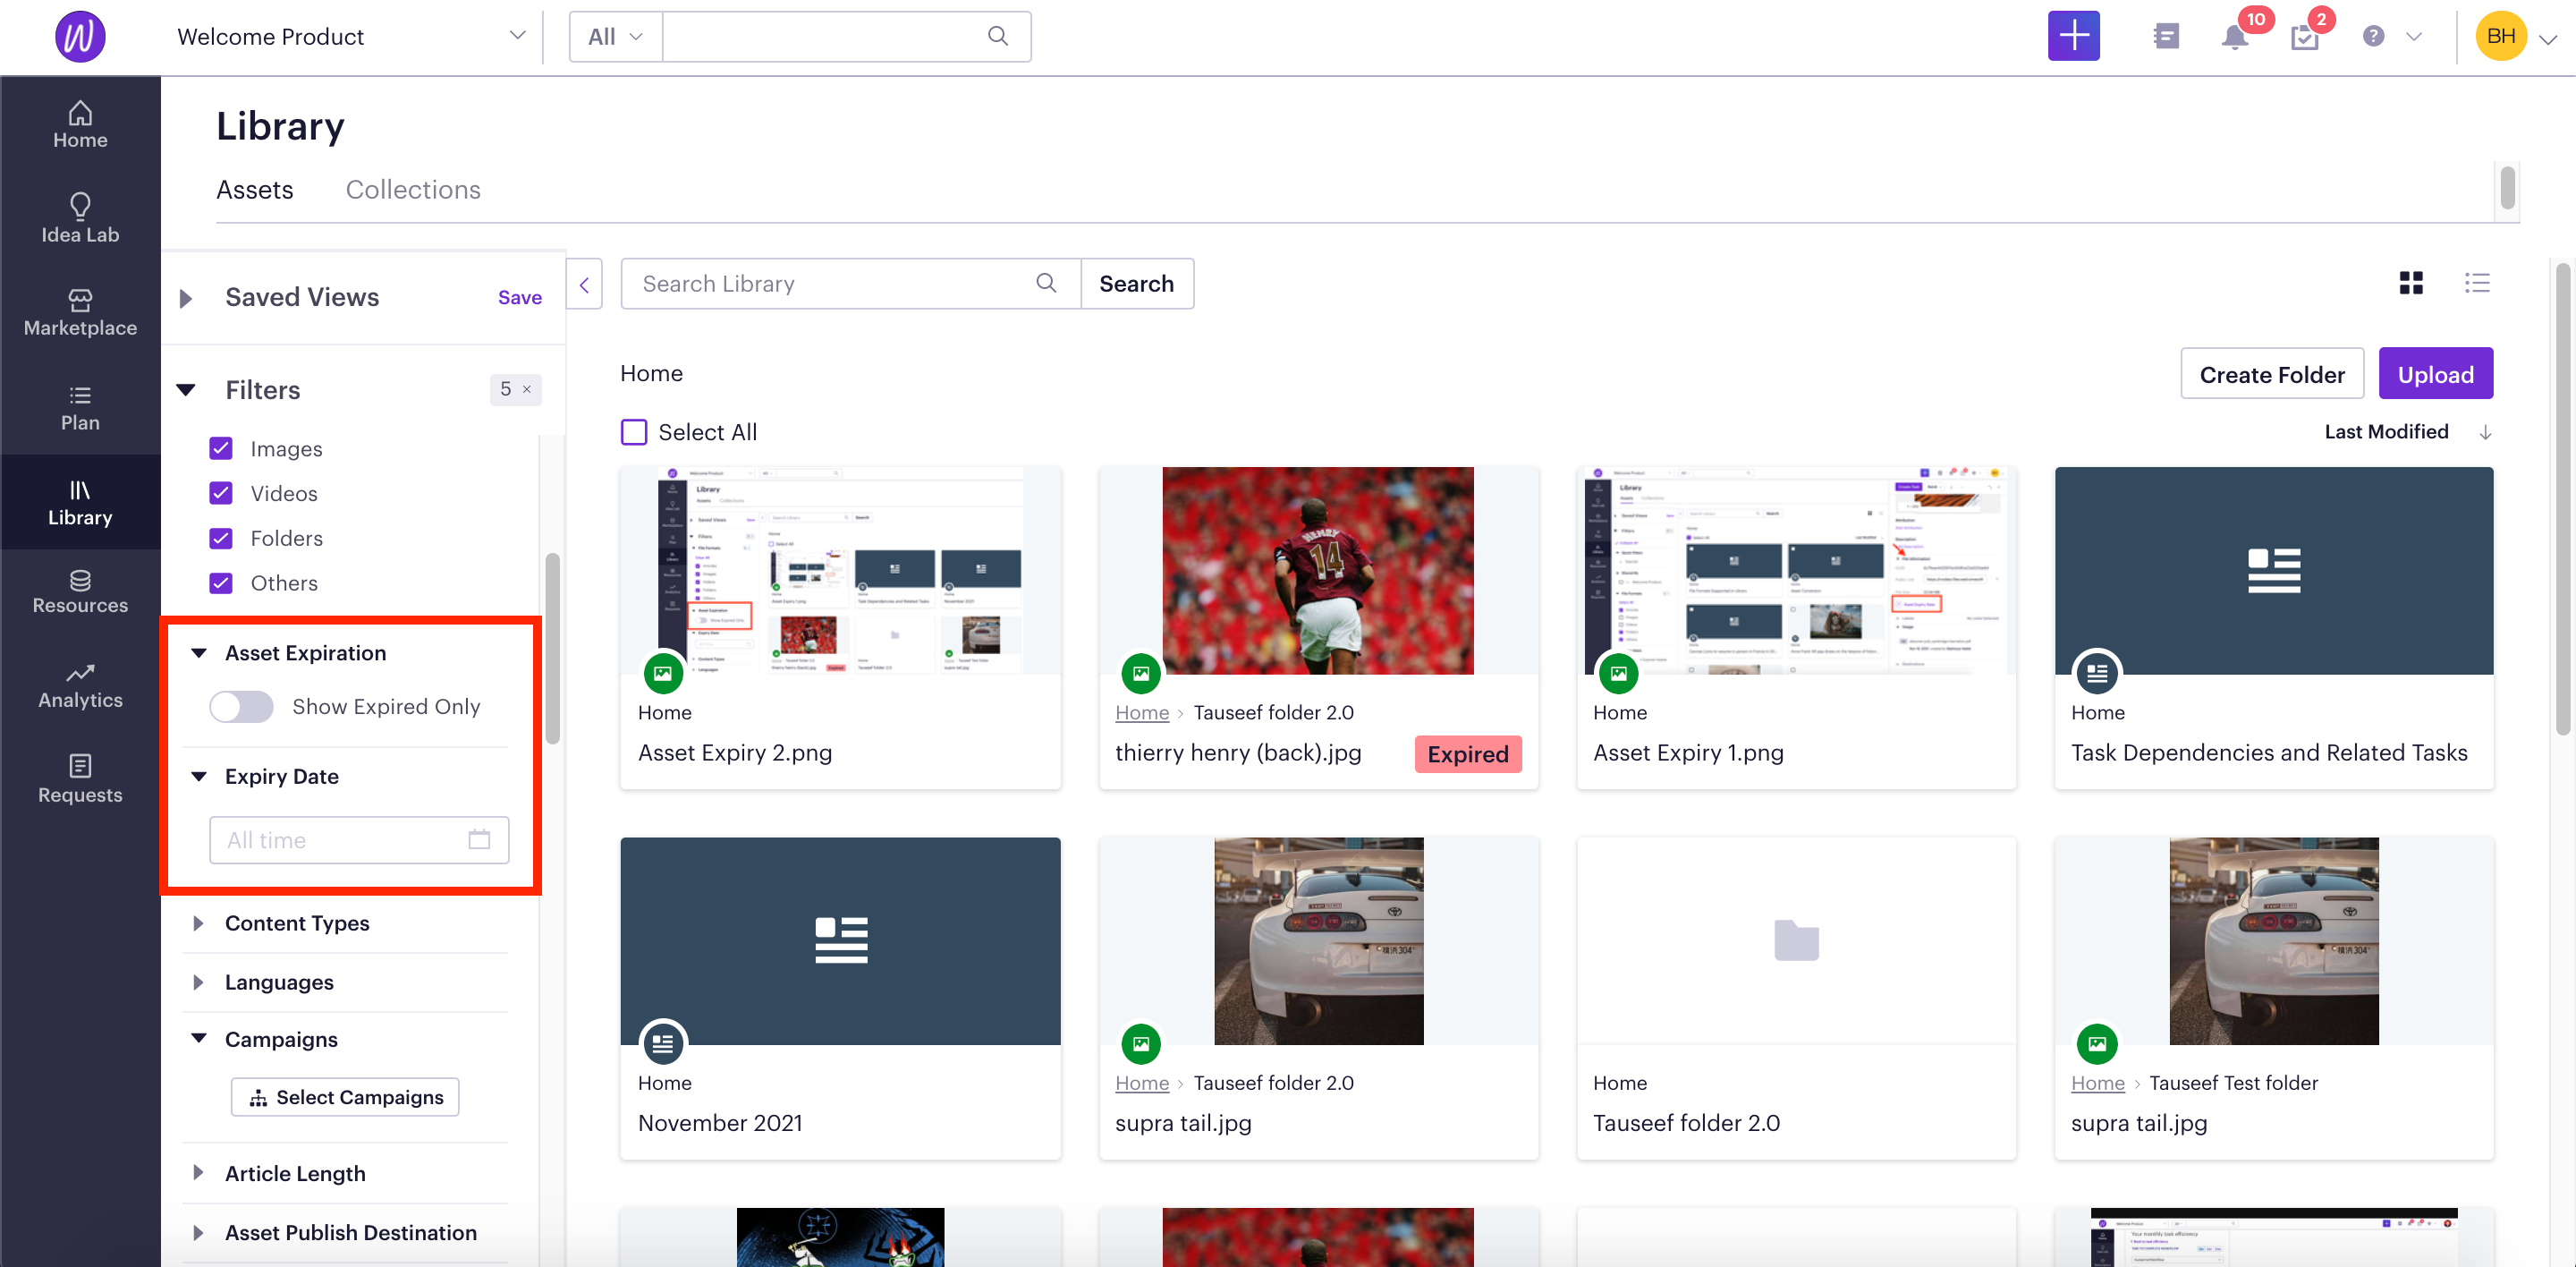Open Home link on thierry henry card

point(1141,712)
